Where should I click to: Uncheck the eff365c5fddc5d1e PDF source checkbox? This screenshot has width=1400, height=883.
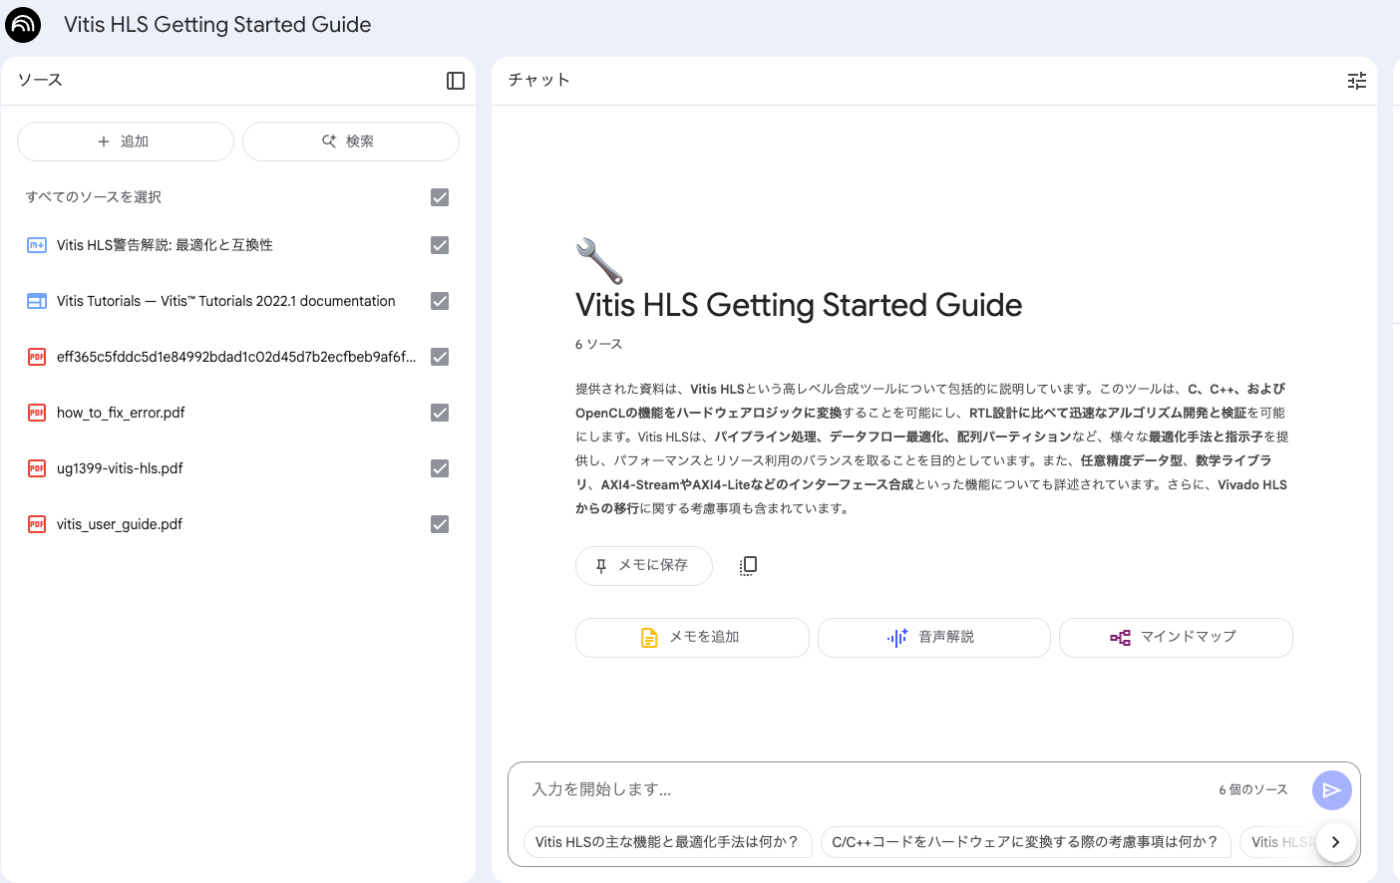pyautogui.click(x=439, y=357)
